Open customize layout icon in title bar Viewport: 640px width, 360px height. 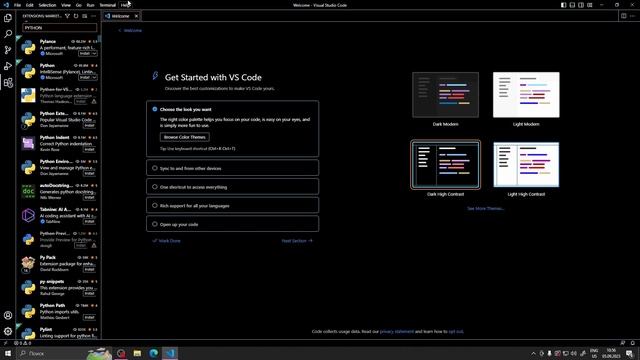pyautogui.click(x=590, y=5)
